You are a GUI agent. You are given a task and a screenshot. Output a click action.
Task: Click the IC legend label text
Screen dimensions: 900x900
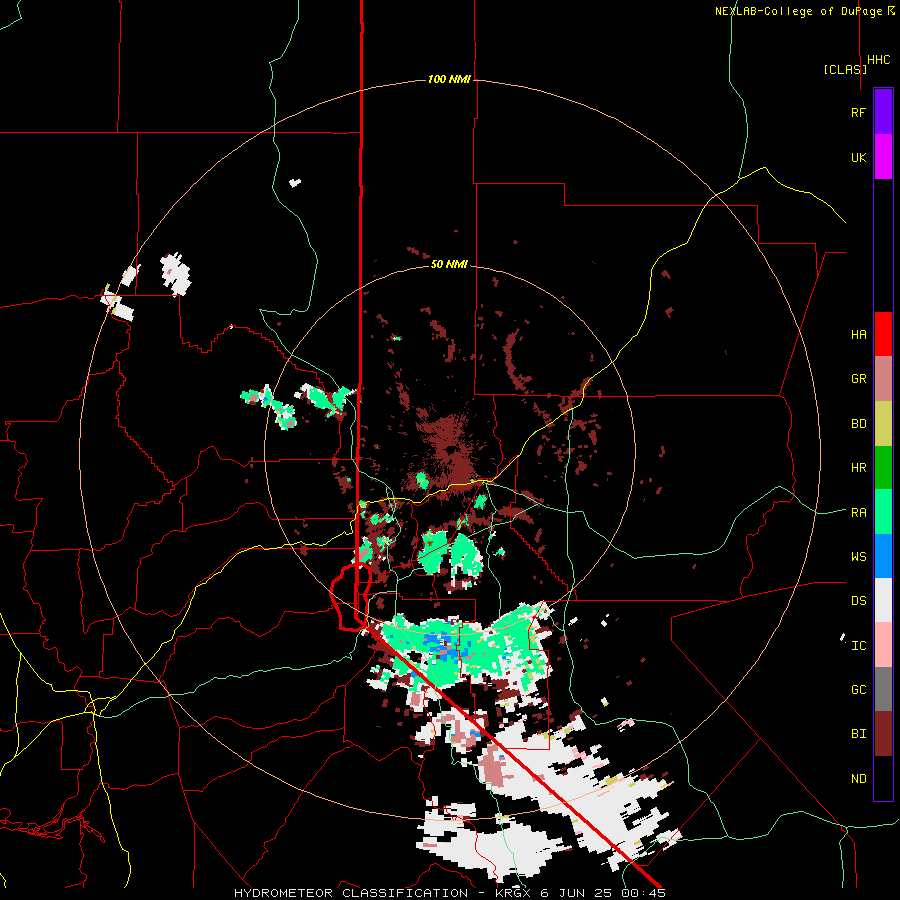[859, 645]
